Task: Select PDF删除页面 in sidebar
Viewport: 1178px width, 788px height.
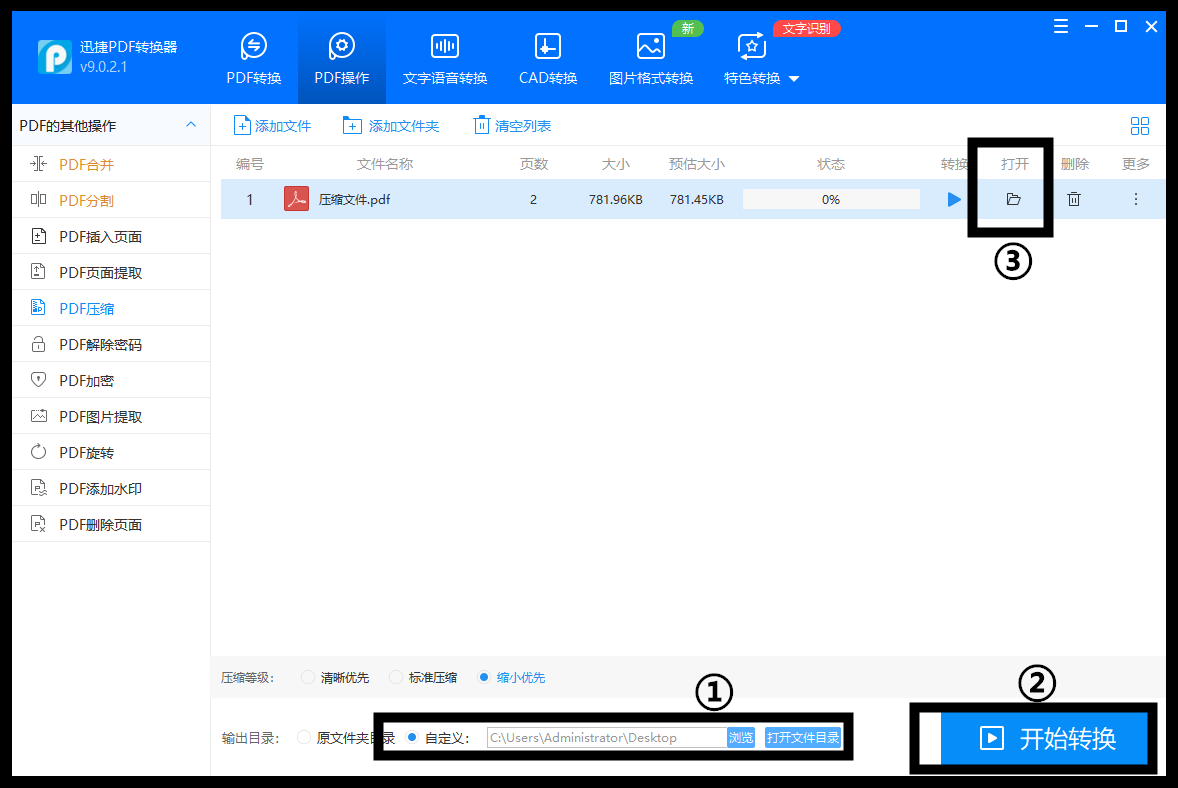Action: (111, 524)
